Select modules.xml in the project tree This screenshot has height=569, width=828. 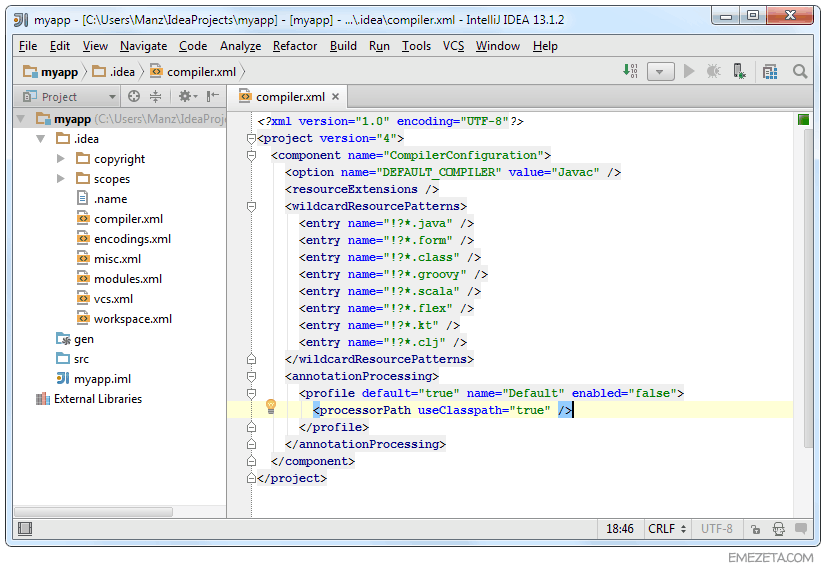pos(119,279)
